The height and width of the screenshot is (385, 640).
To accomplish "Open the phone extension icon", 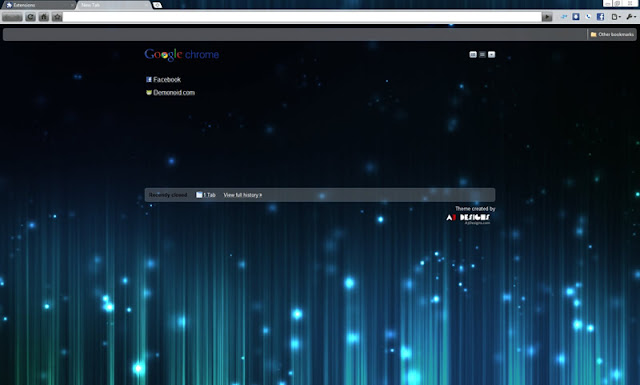I will (588, 17).
